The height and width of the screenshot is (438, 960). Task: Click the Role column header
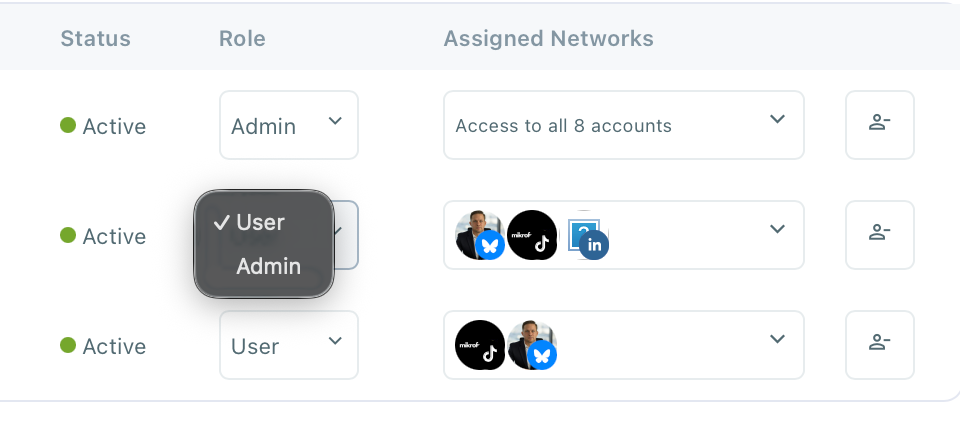[x=242, y=39]
